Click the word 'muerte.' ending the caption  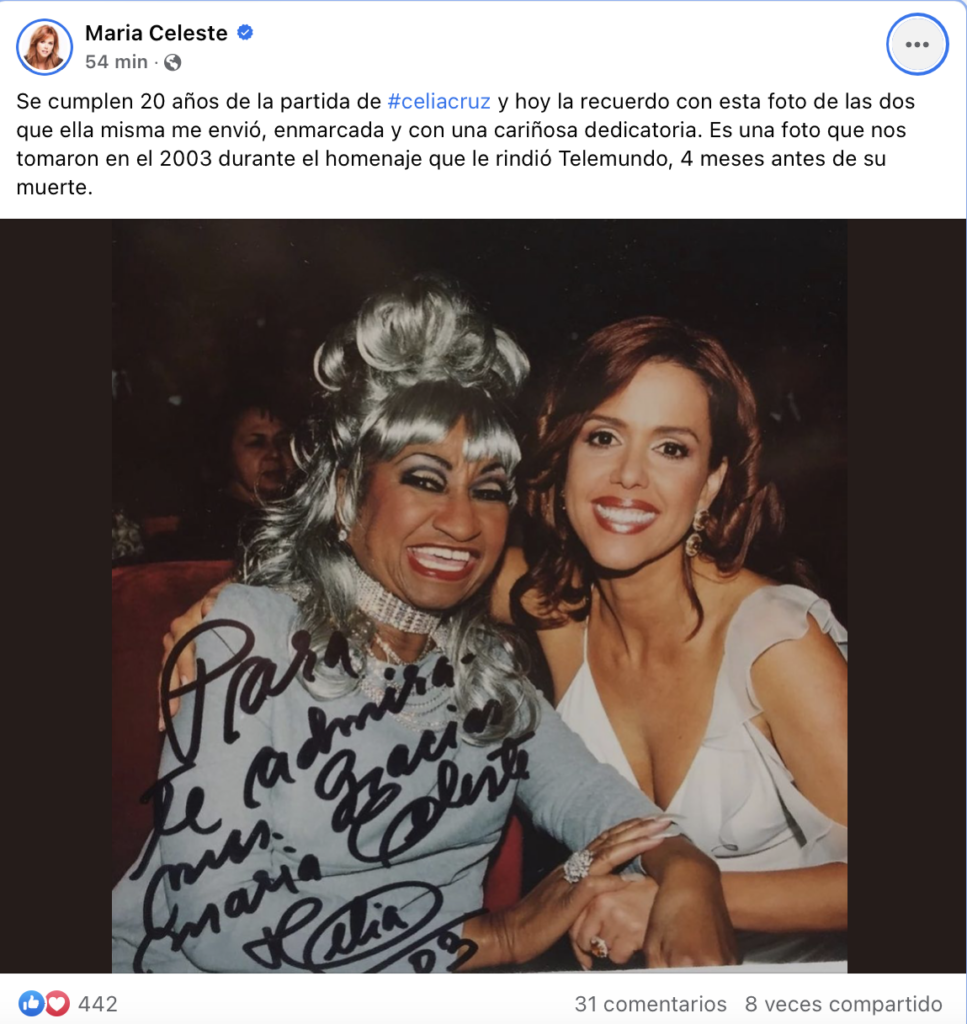[x=54, y=187]
